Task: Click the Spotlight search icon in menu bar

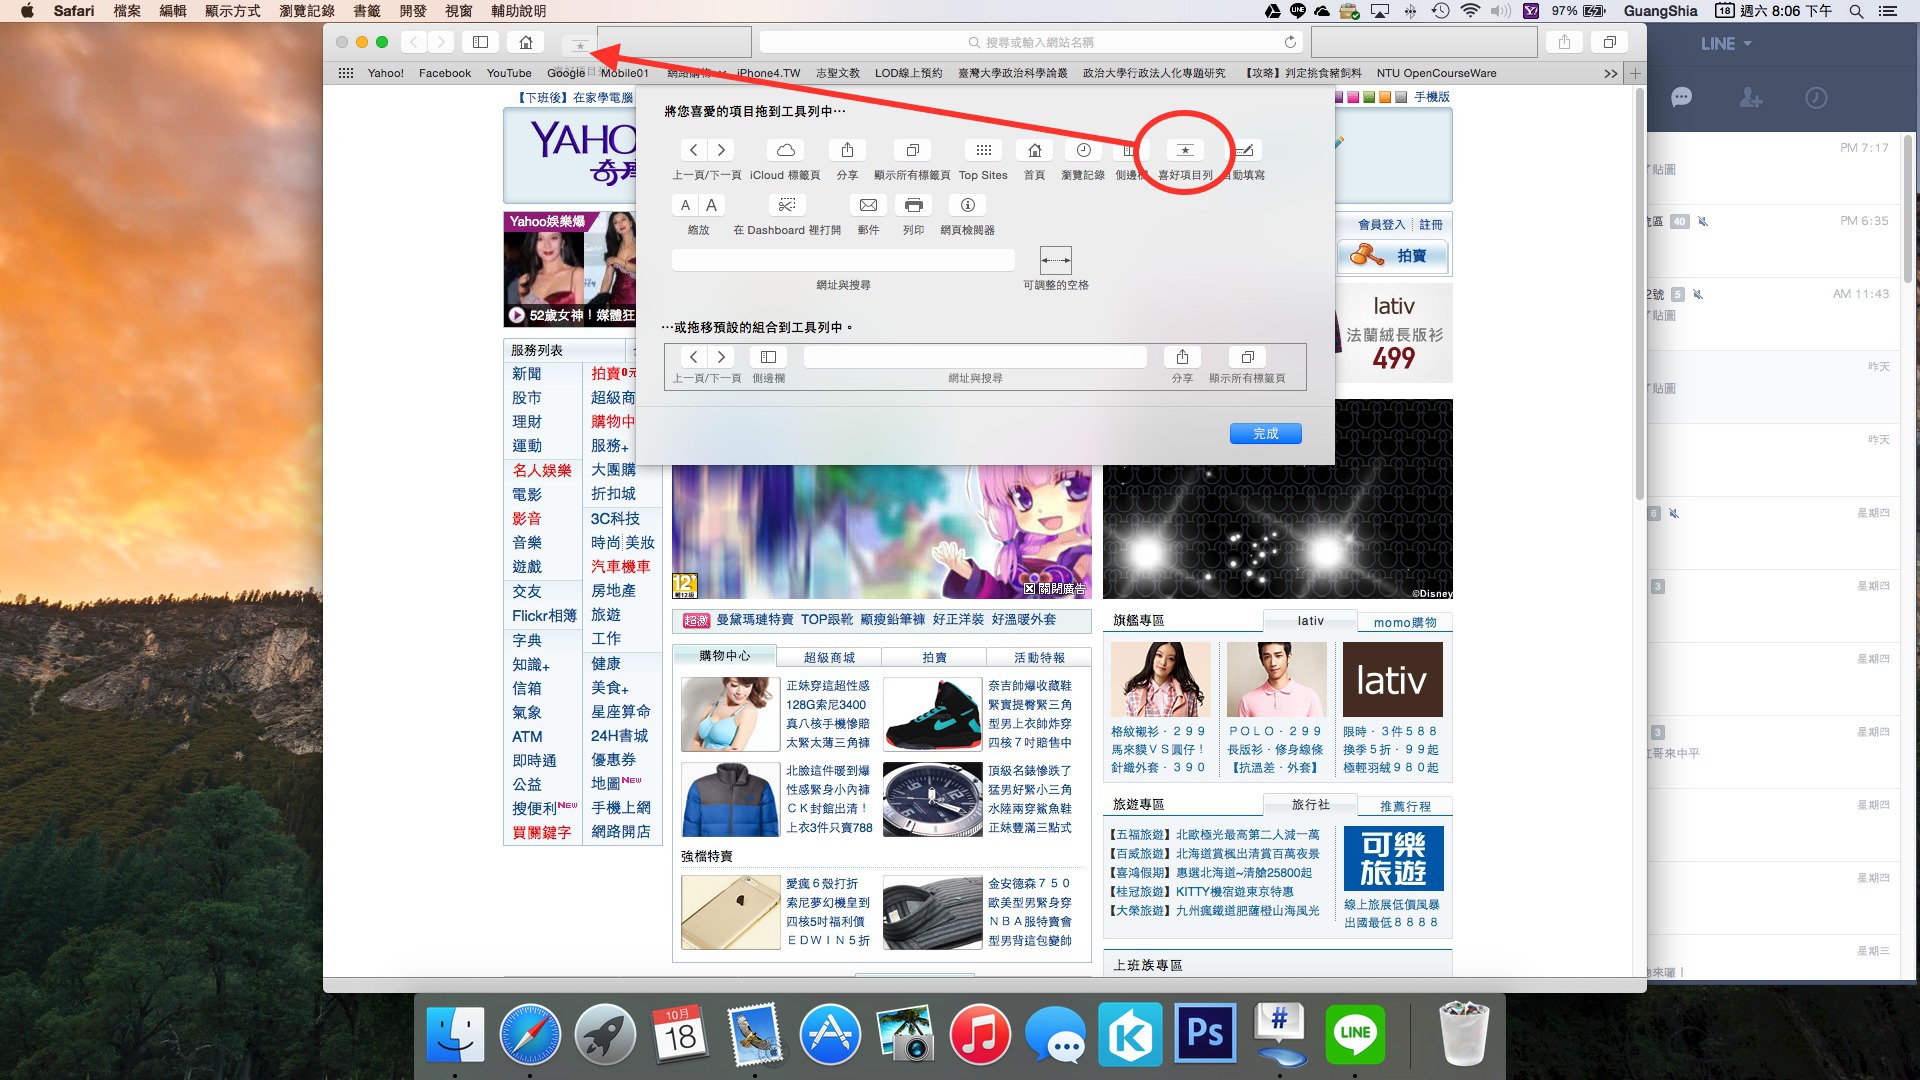Action: pos(1856,11)
